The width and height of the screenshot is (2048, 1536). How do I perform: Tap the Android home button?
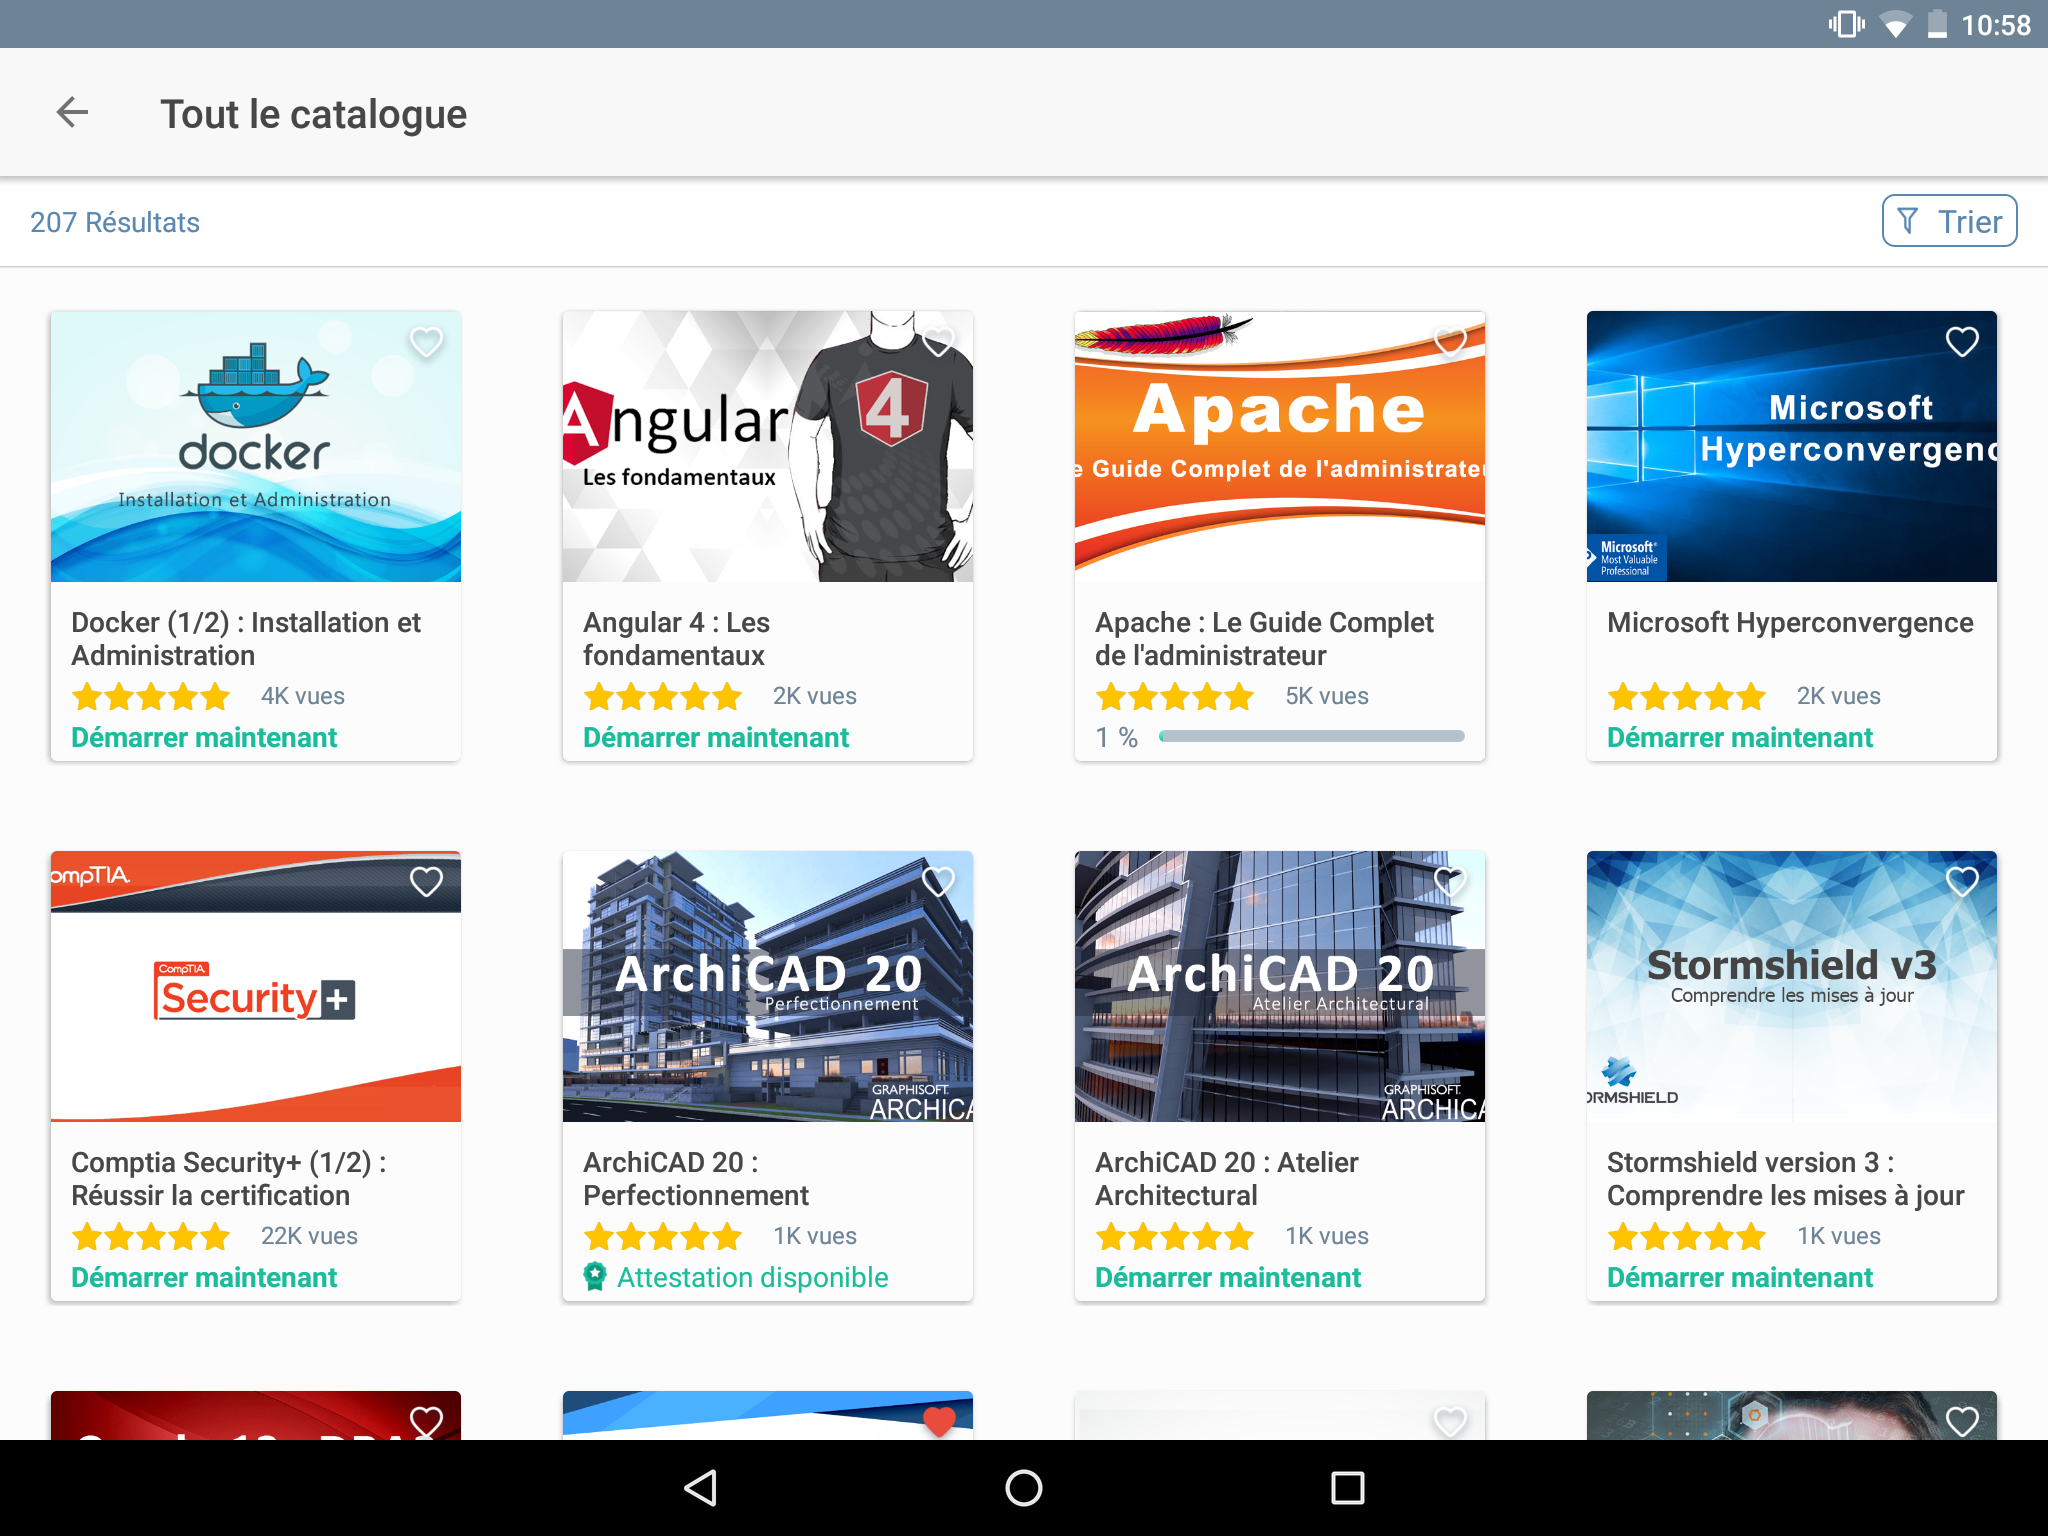tap(1024, 1488)
